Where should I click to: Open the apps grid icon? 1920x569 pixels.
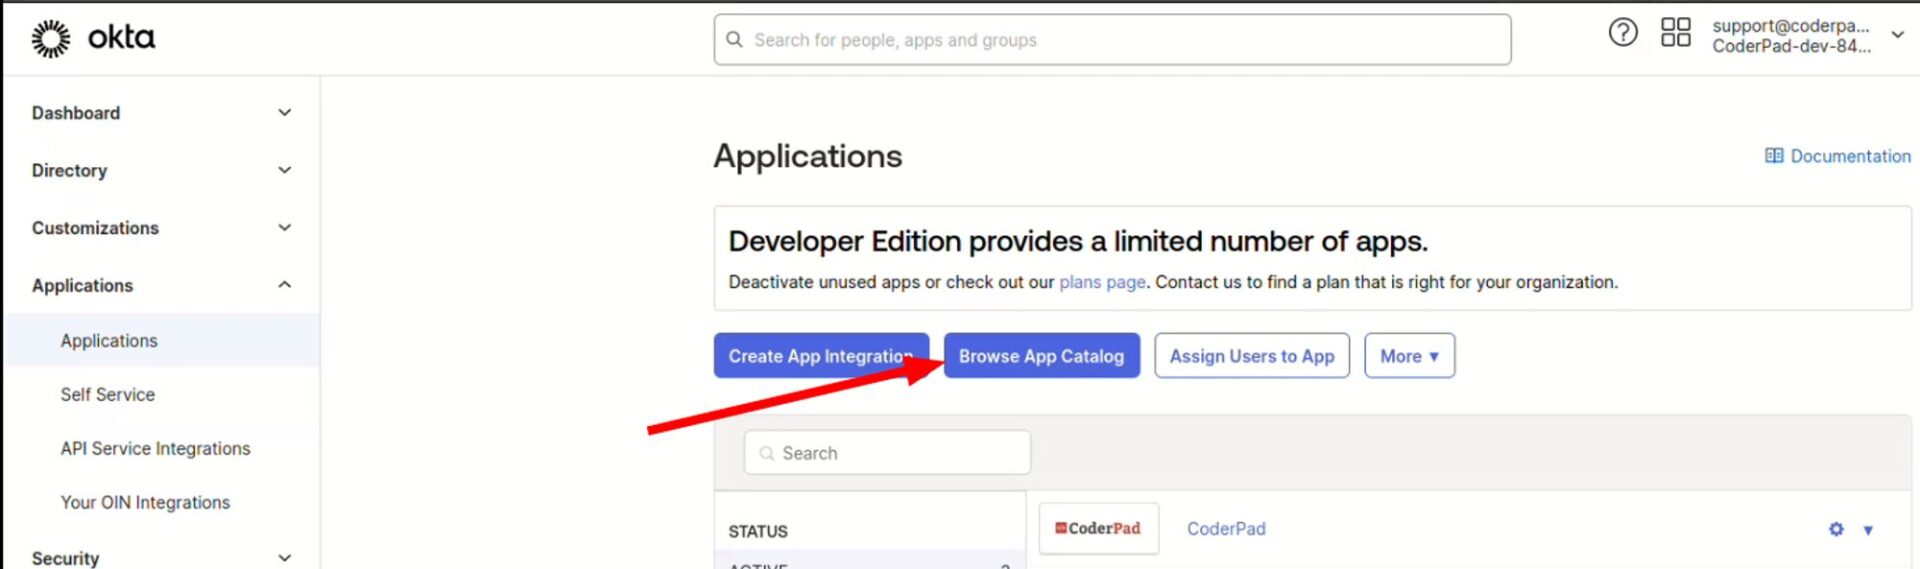click(x=1675, y=33)
